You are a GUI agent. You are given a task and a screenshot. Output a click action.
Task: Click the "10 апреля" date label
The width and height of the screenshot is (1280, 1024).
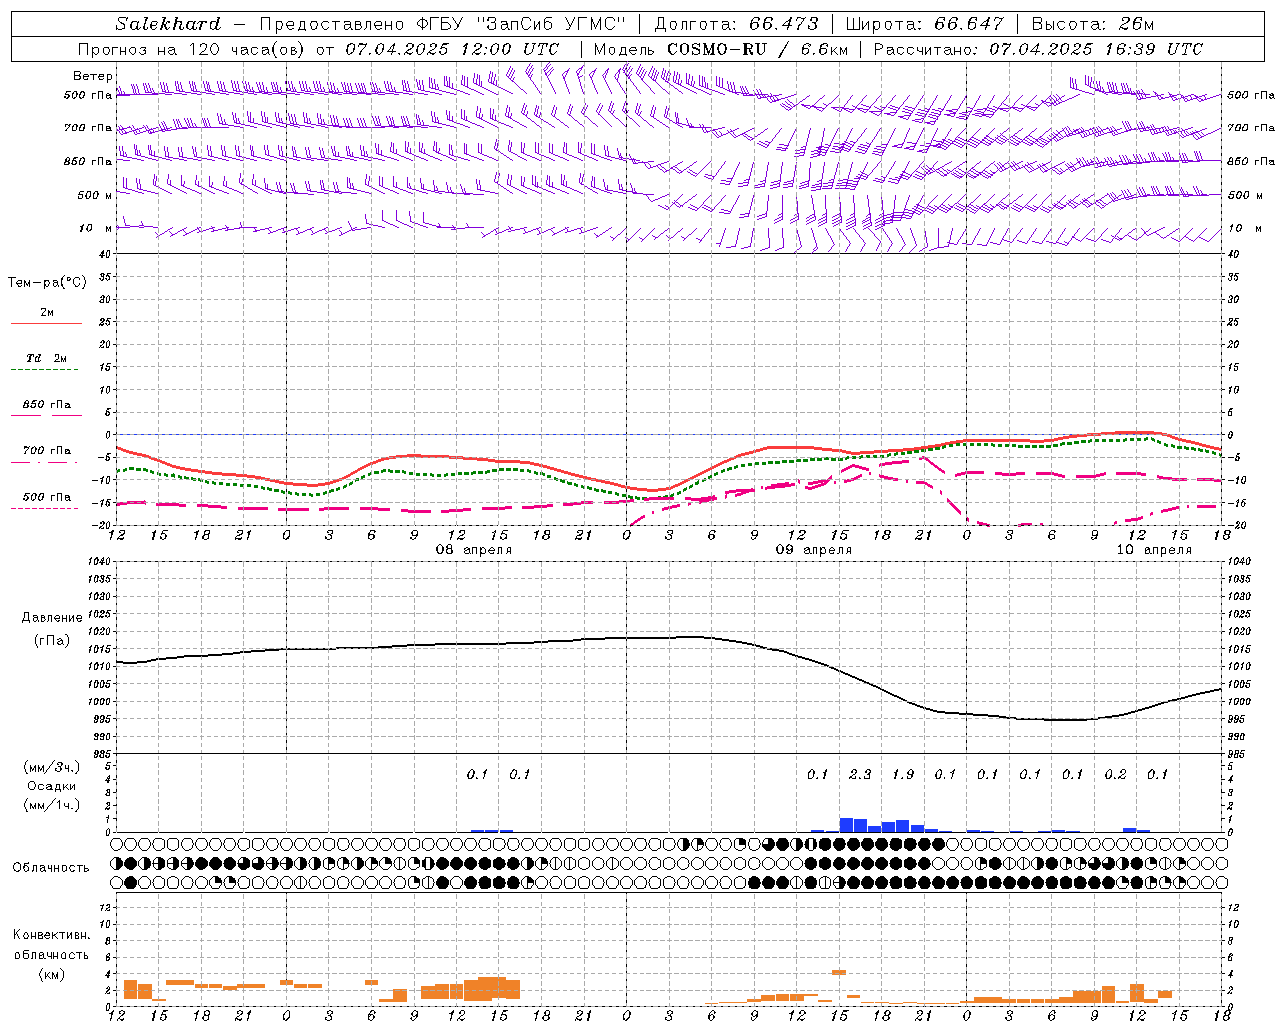coord(1154,550)
